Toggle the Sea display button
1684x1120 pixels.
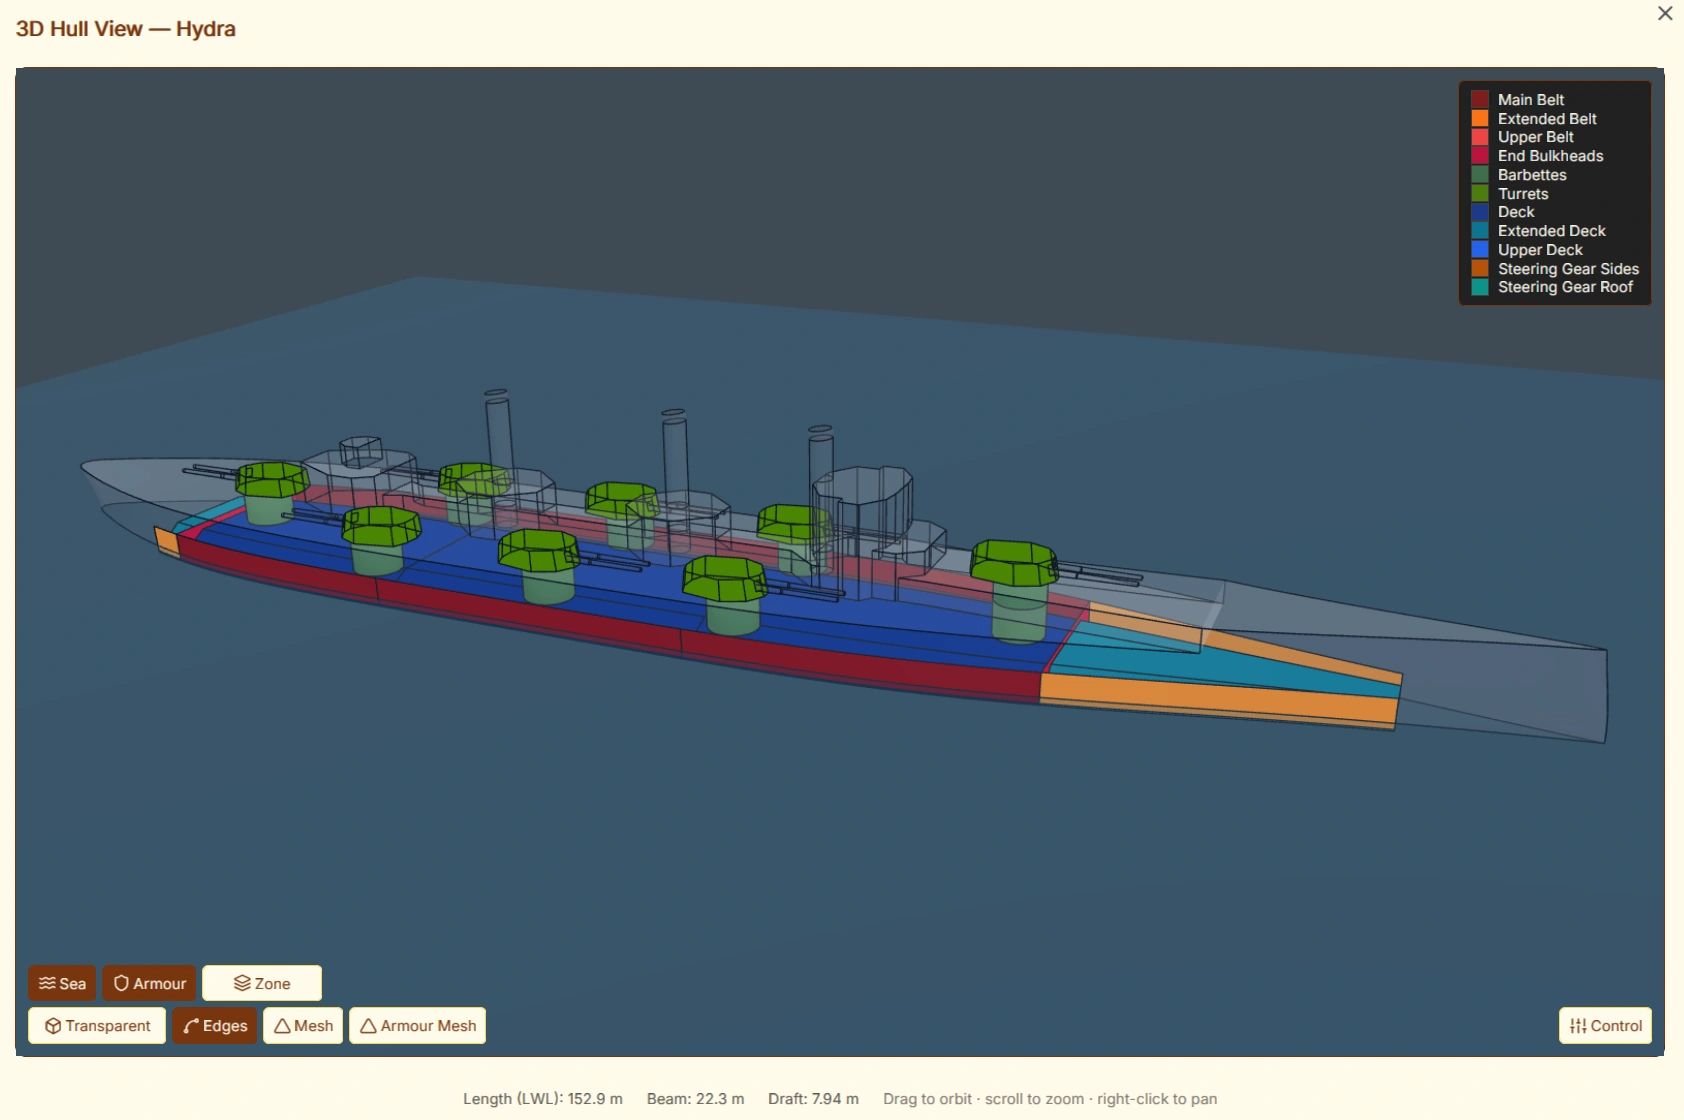point(62,983)
